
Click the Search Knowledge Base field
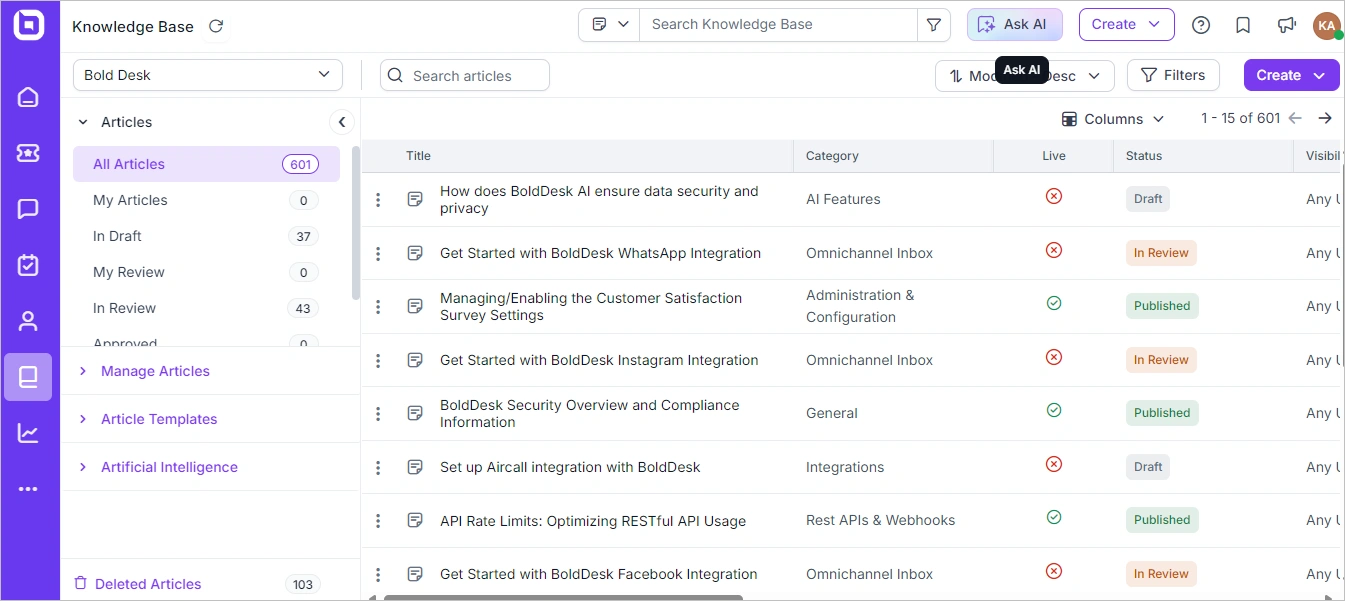click(x=778, y=25)
